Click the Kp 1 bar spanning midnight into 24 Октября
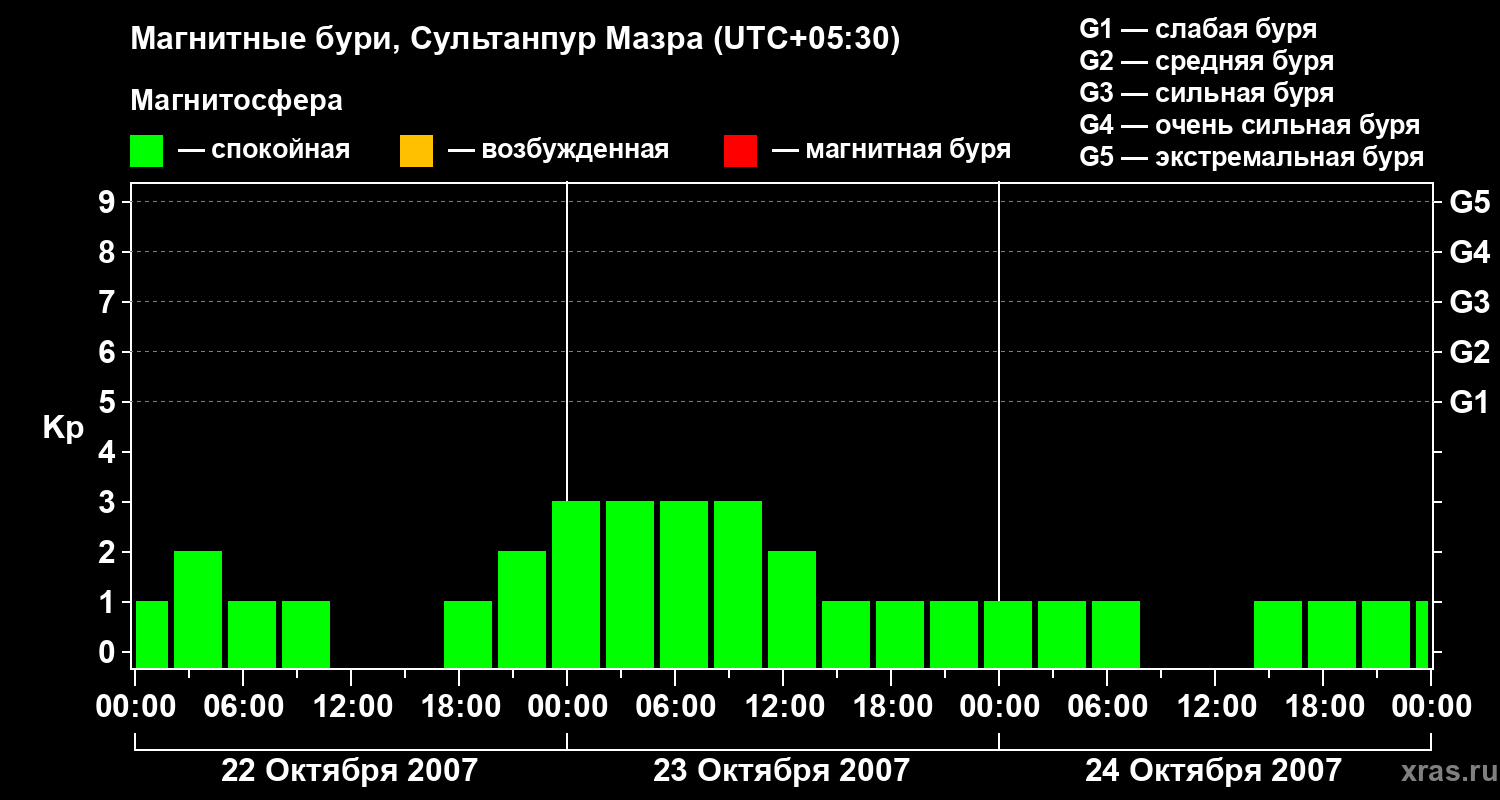The height and width of the screenshot is (800, 1500). 1008,634
